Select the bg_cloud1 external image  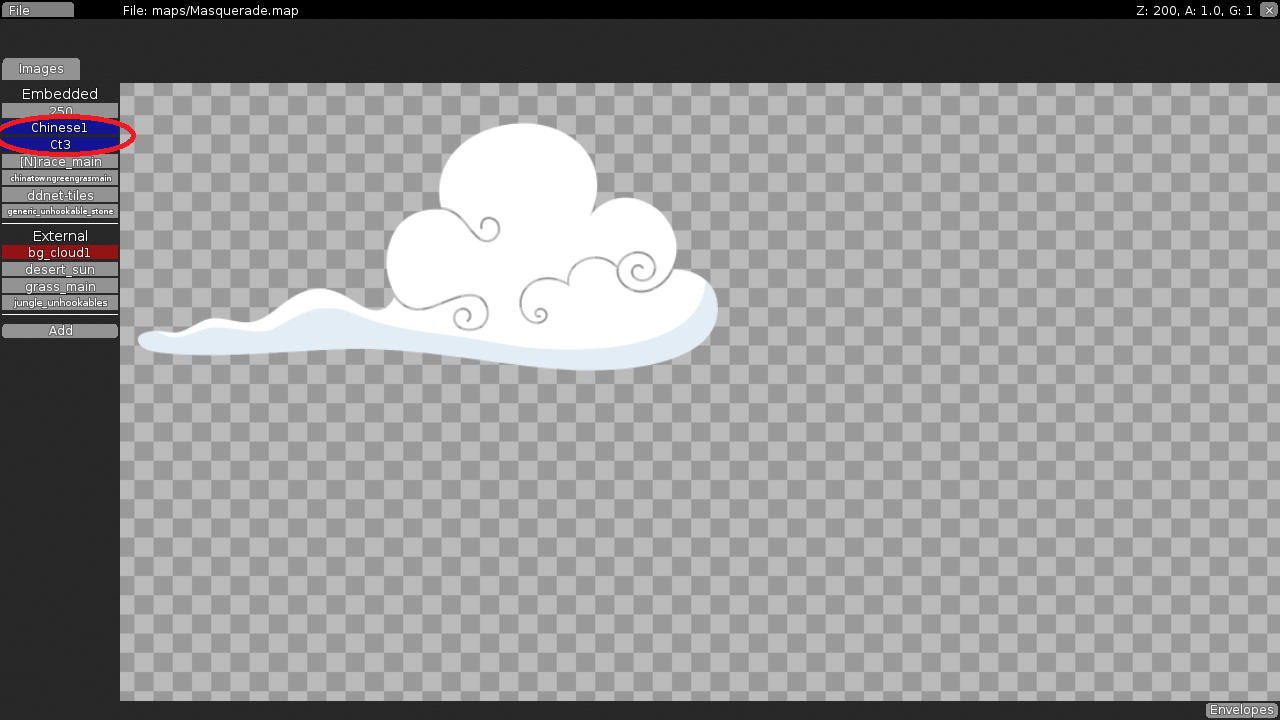60,252
